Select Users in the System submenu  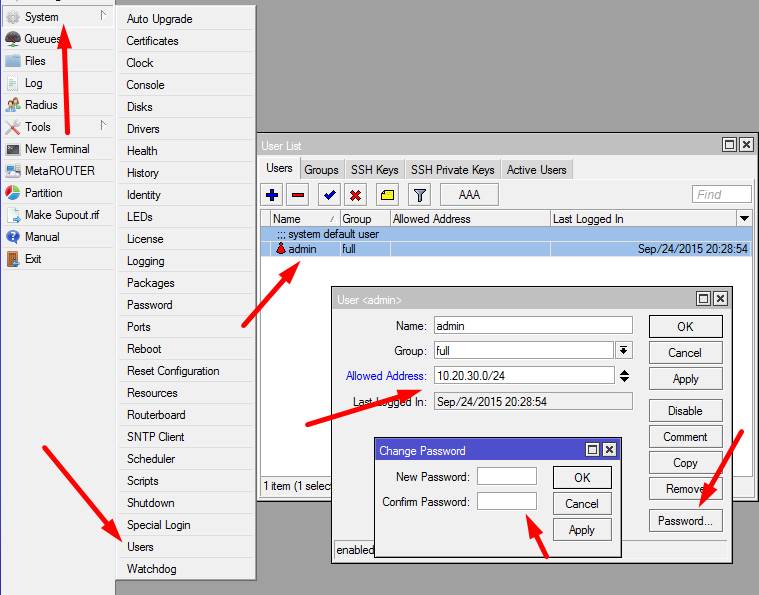tap(140, 547)
